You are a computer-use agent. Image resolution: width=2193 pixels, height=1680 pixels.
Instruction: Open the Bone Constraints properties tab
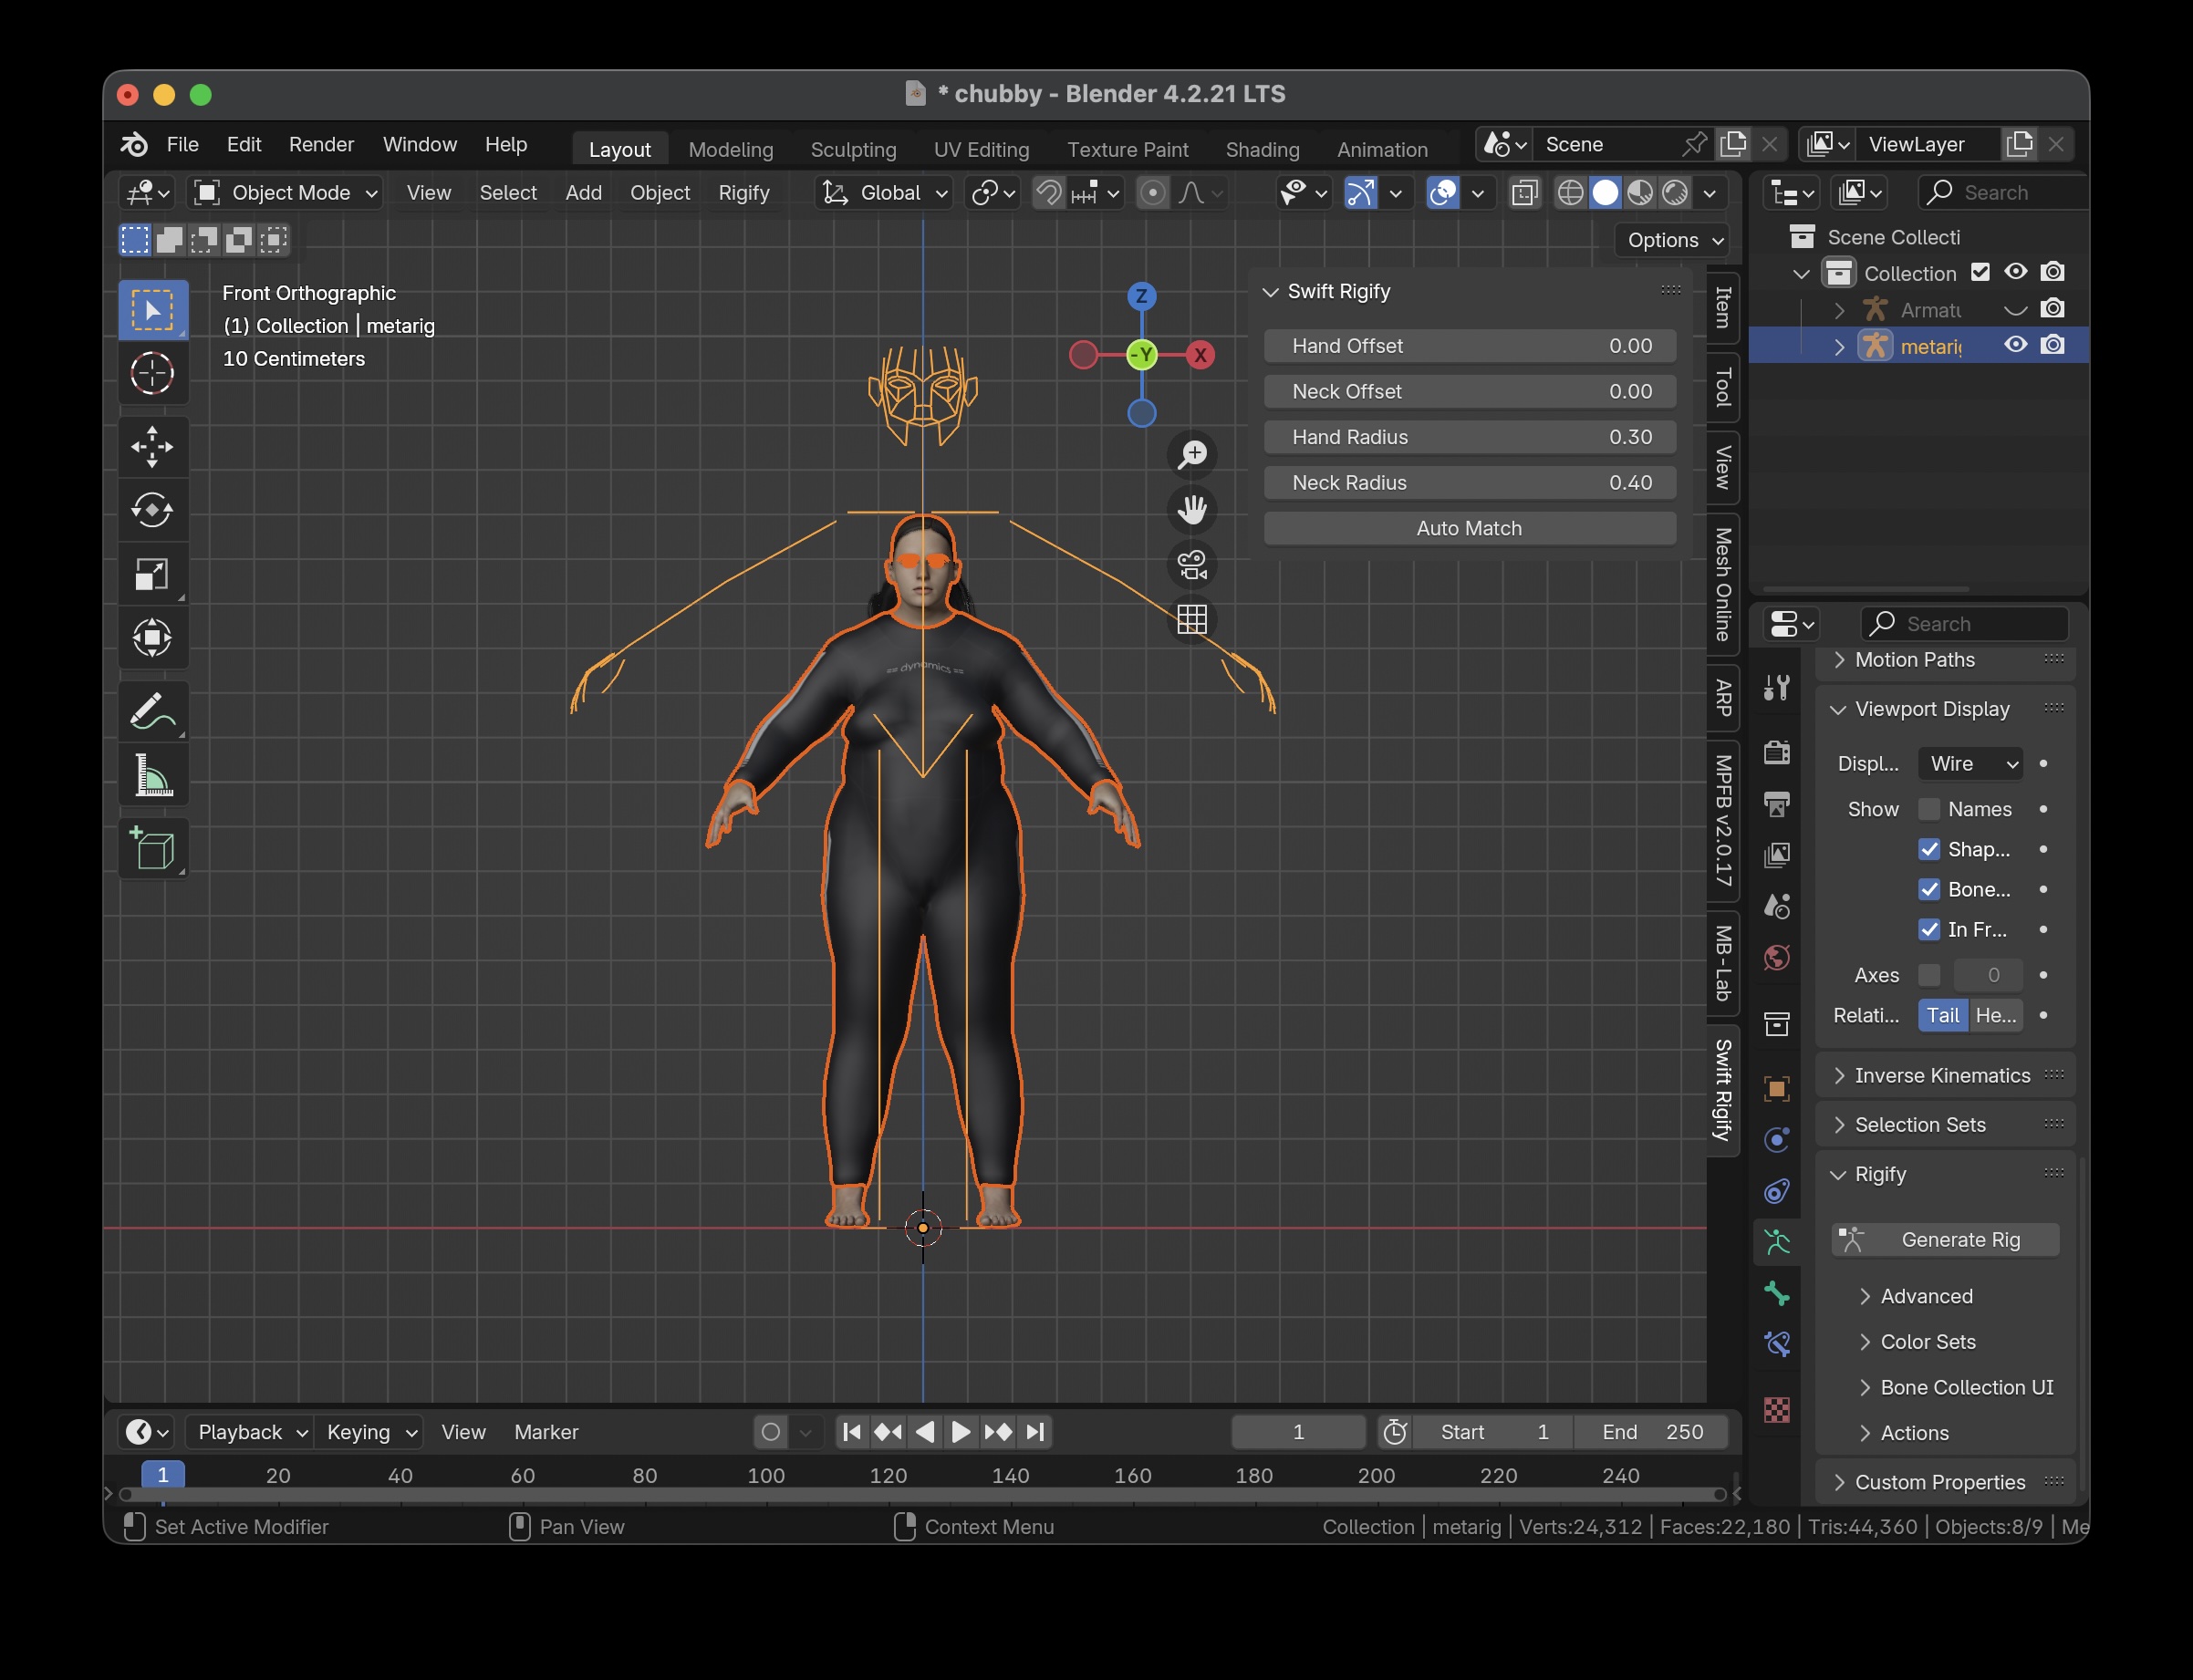pos(1777,1344)
